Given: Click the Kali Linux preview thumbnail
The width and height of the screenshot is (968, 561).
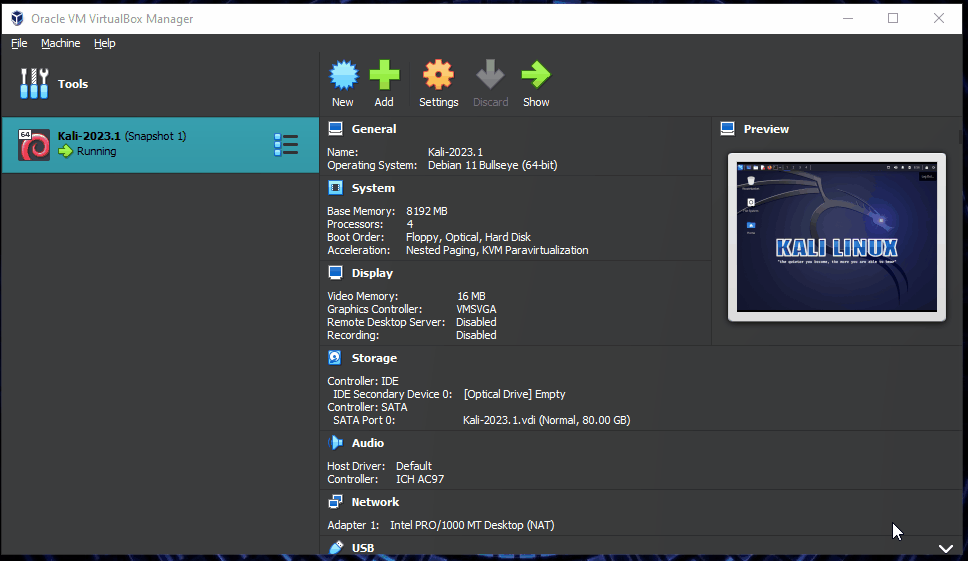Looking at the screenshot, I should 837,237.
